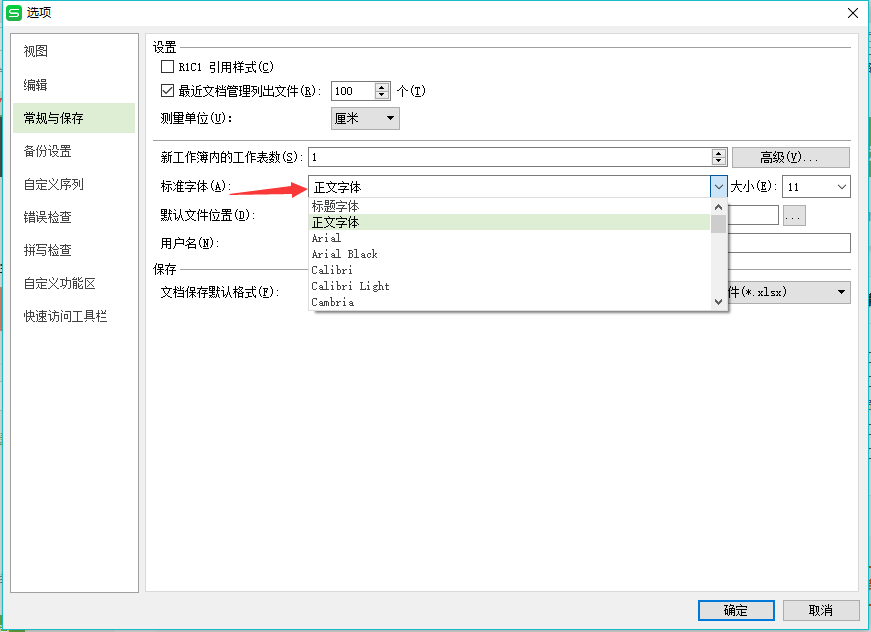This screenshot has width=871, height=632.
Task: Switch to the 编辑 category
Action: [x=74, y=85]
